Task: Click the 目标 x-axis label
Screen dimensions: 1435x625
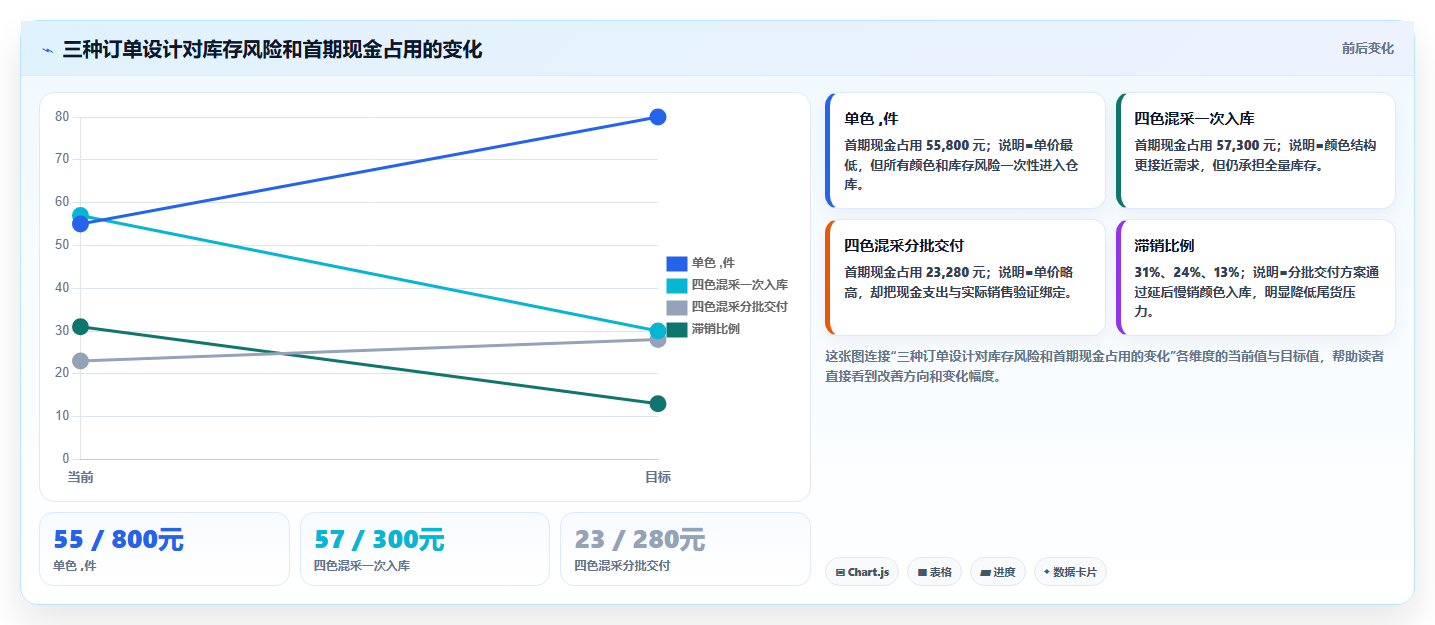Action: [658, 478]
